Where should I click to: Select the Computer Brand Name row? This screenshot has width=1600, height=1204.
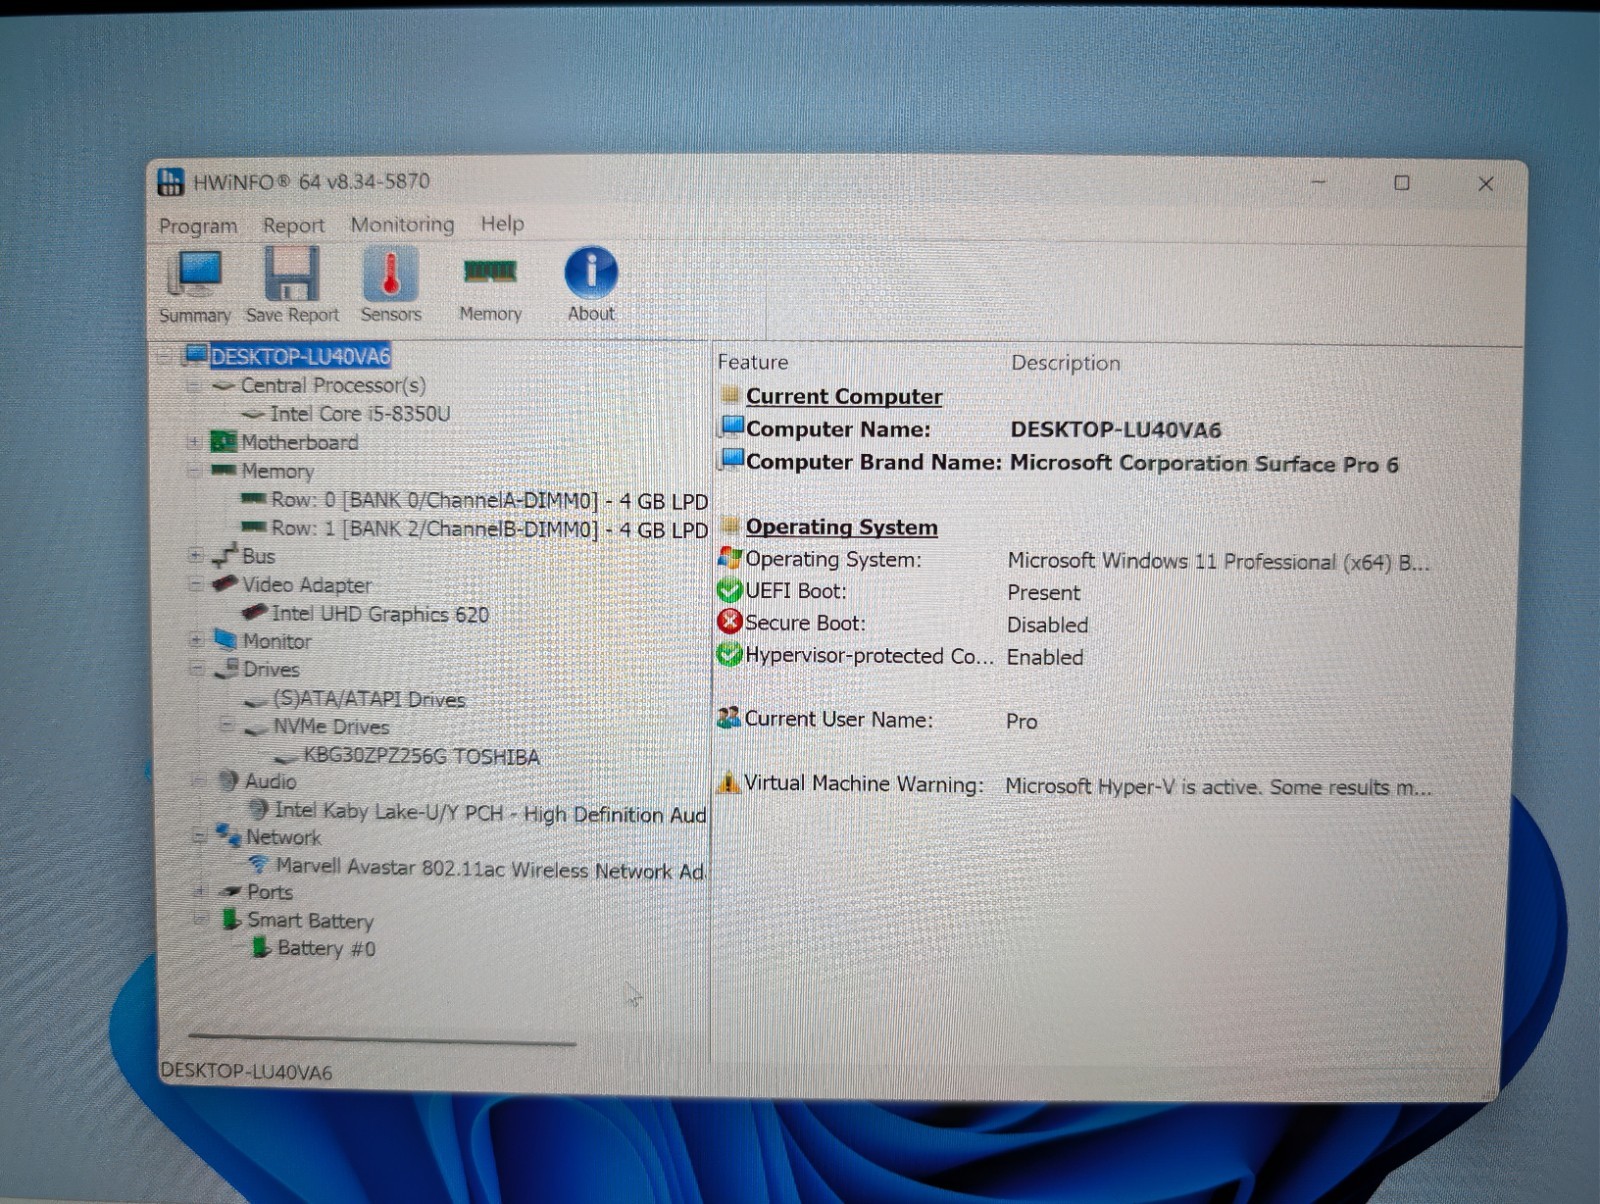click(1059, 462)
